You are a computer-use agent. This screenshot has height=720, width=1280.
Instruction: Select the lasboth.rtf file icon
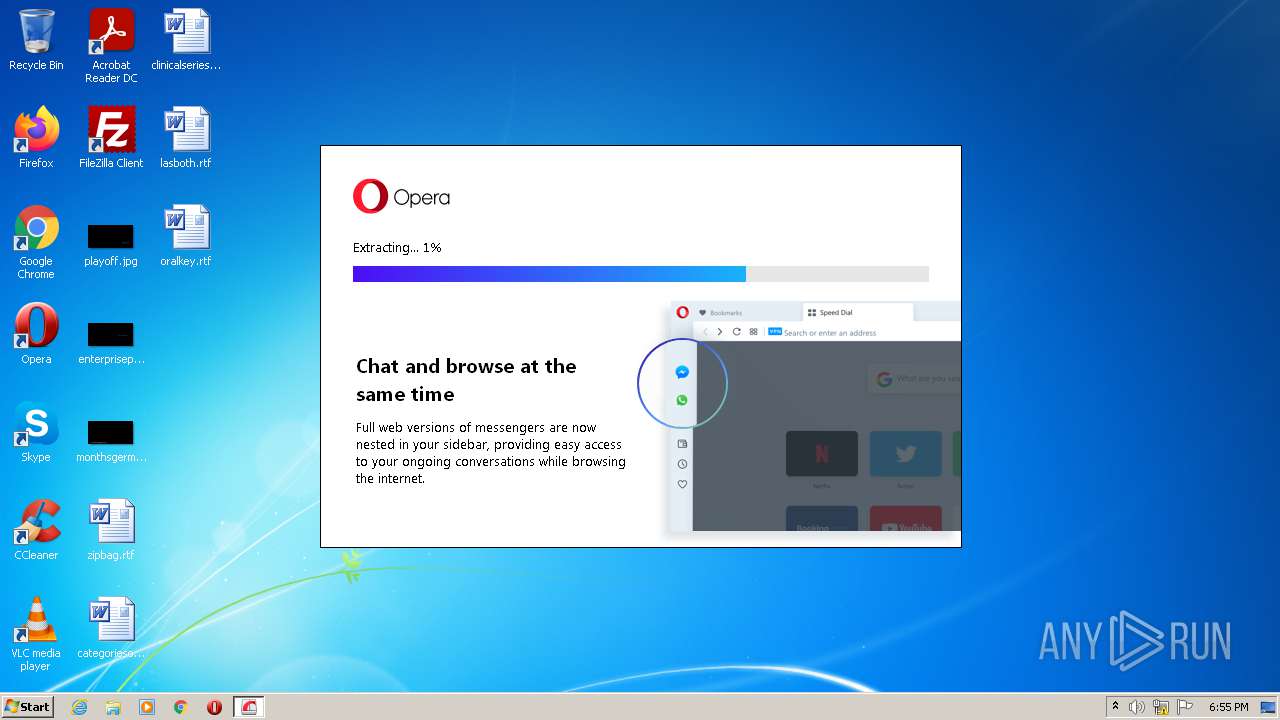[x=186, y=138]
